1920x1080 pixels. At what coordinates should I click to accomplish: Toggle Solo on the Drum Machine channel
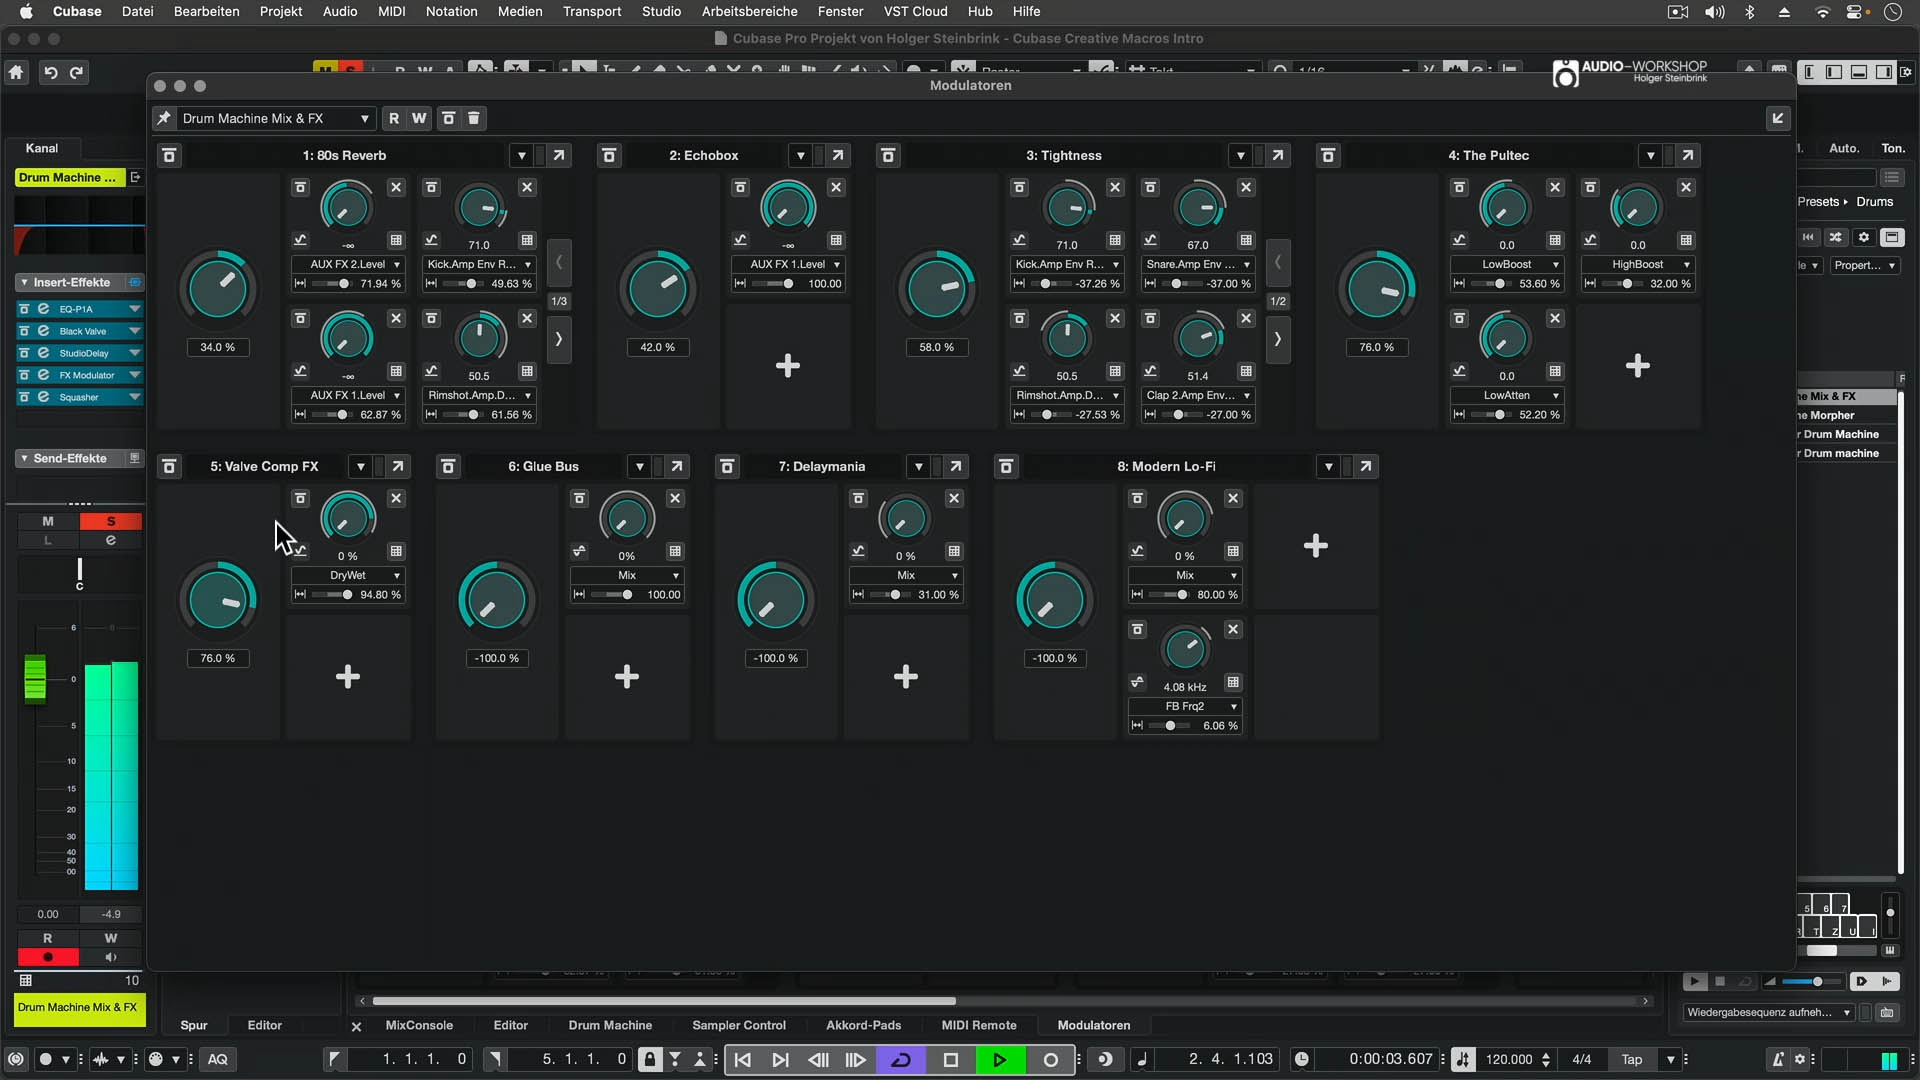[x=111, y=521]
